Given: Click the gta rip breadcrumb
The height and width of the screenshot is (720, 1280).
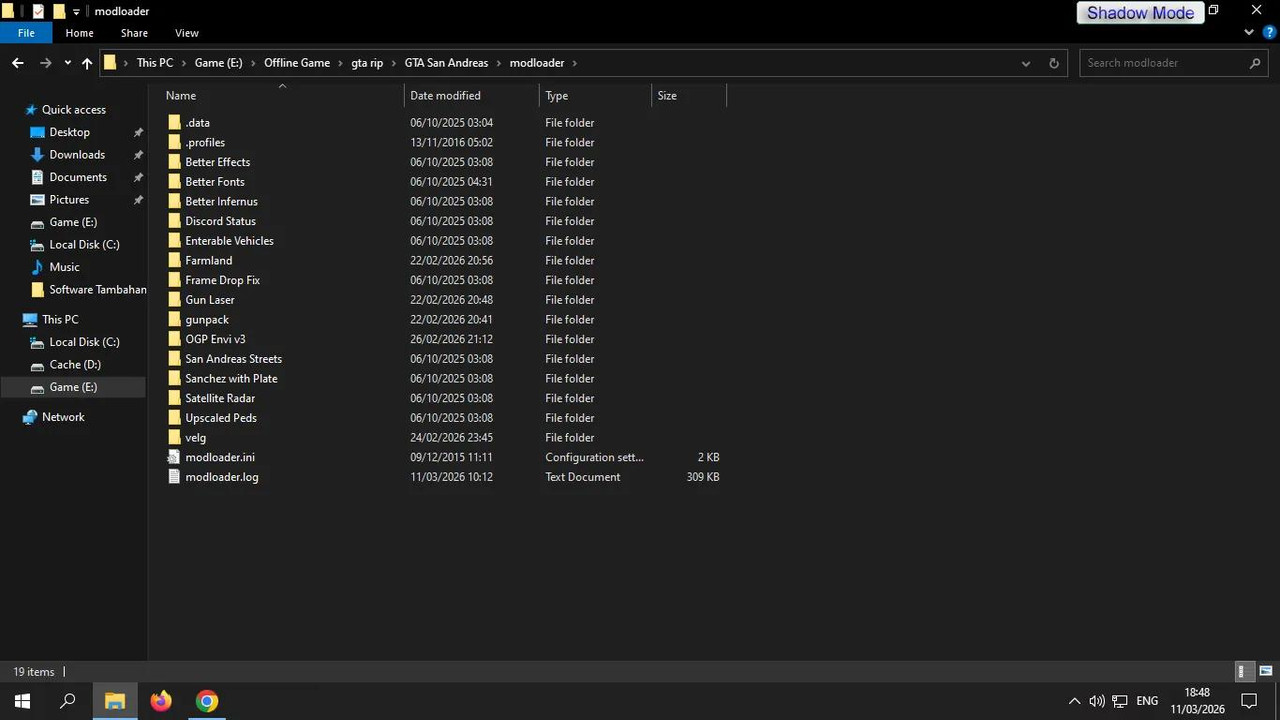Looking at the screenshot, I should [x=367, y=63].
